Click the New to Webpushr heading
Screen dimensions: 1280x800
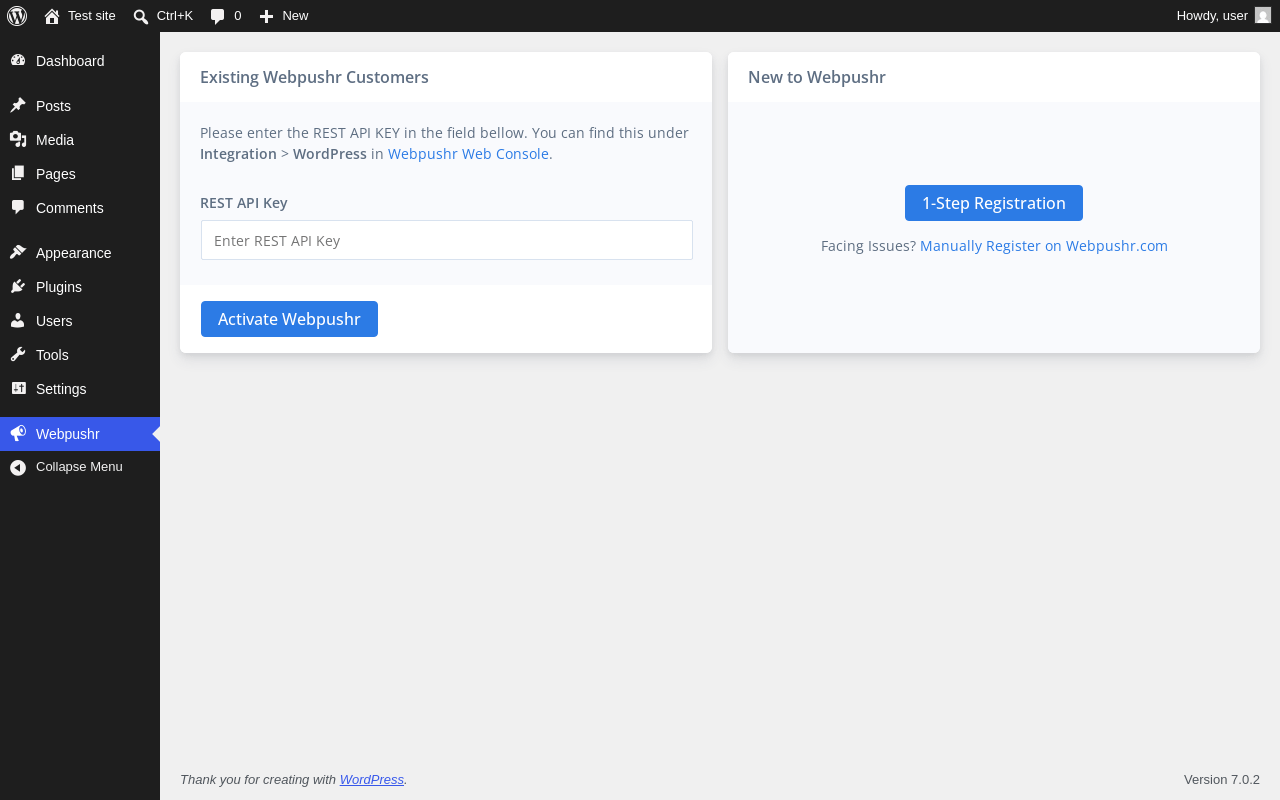pos(817,77)
